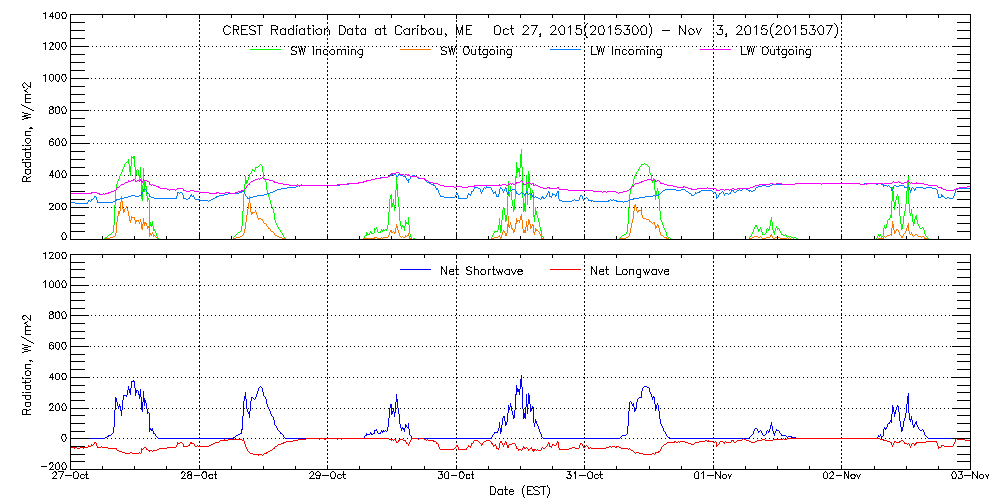This screenshot has height=500, width=1000.
Task: Click the blue line swatch beside Net Shortwave
Action: pos(416,270)
